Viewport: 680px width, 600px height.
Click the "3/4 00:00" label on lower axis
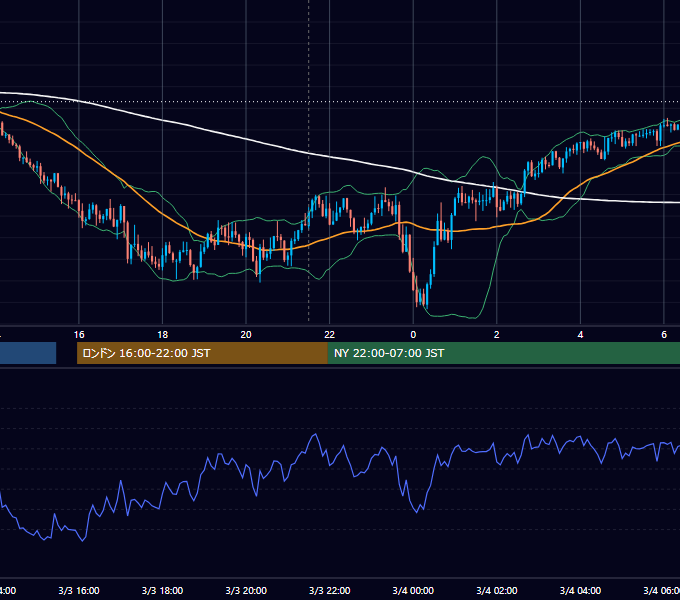tap(413, 590)
